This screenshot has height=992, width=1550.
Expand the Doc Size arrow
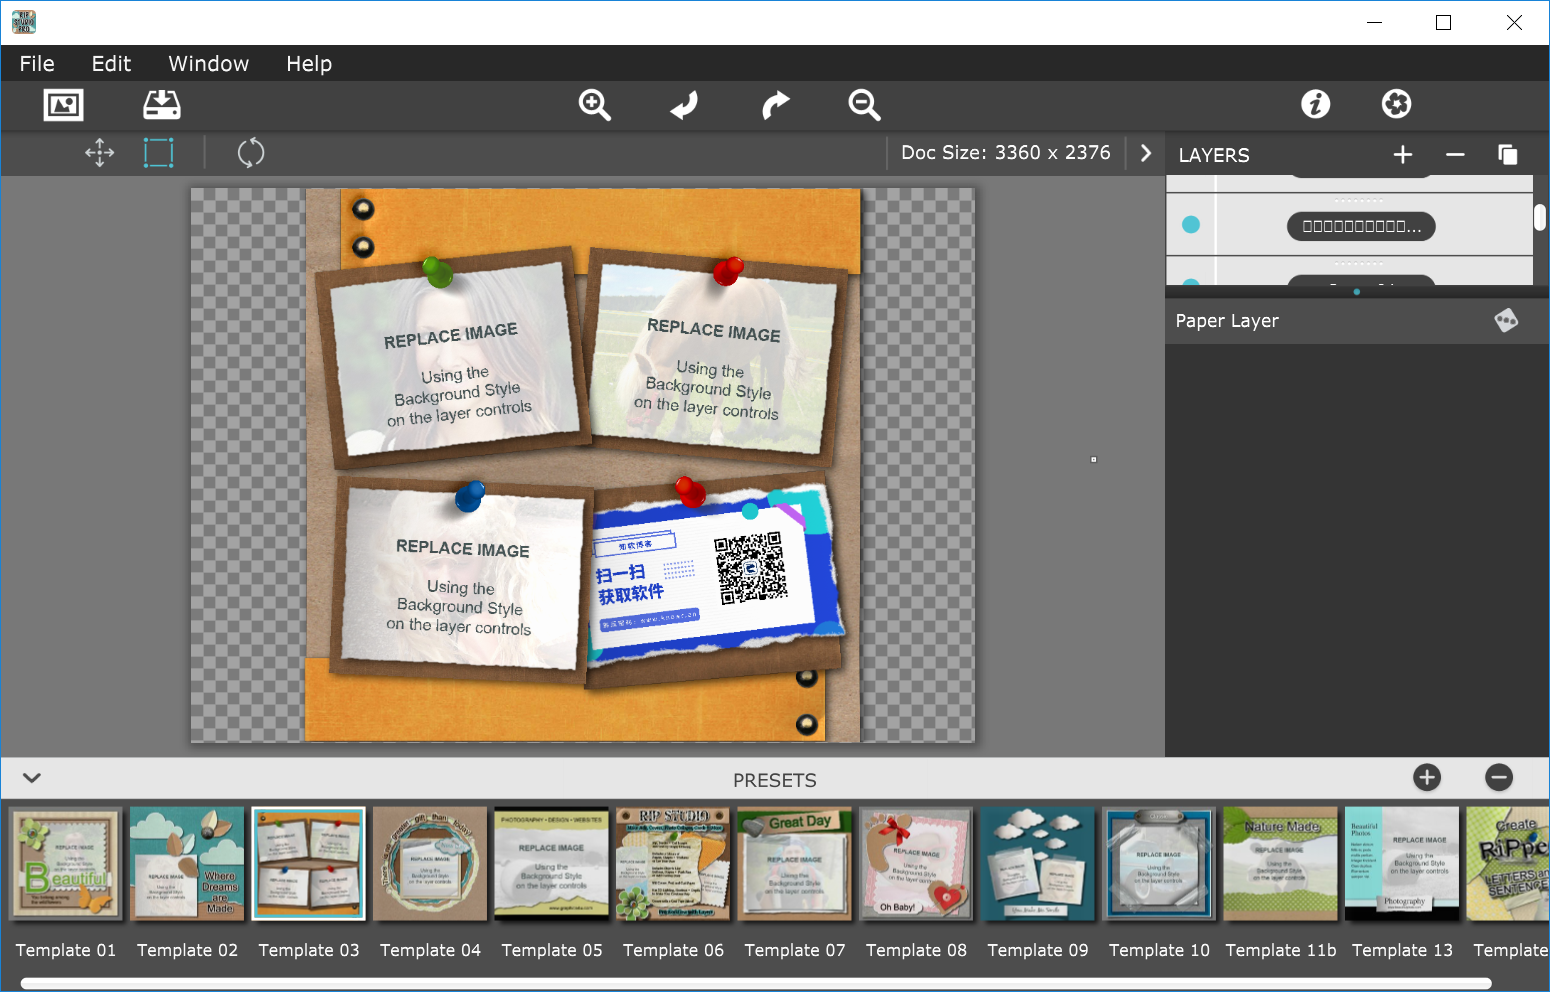1146,153
